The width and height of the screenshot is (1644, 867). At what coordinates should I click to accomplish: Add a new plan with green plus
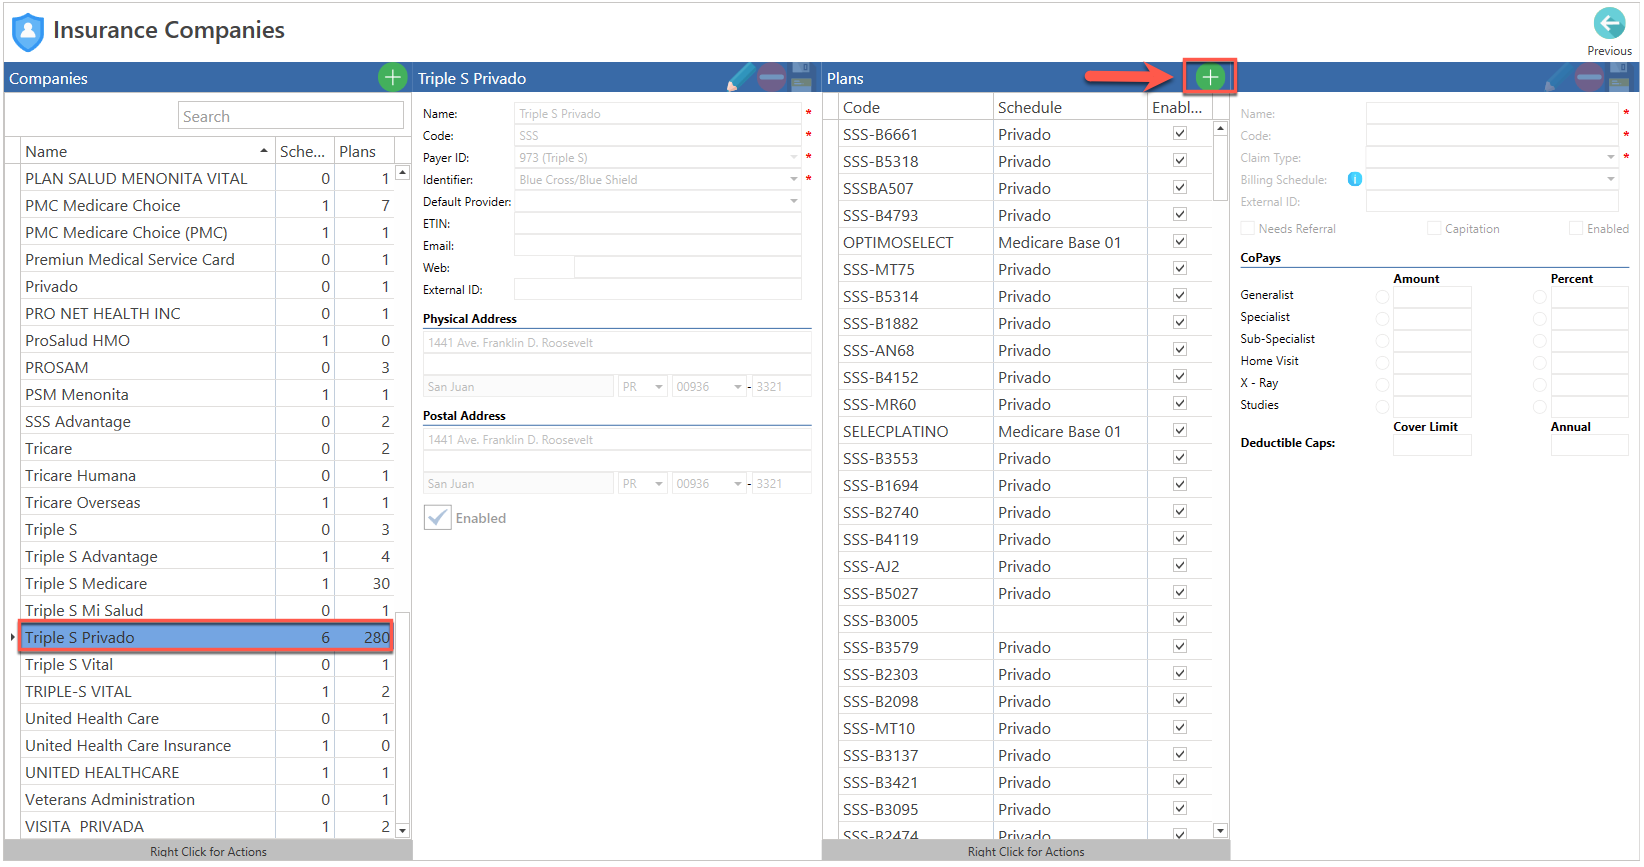(1210, 77)
